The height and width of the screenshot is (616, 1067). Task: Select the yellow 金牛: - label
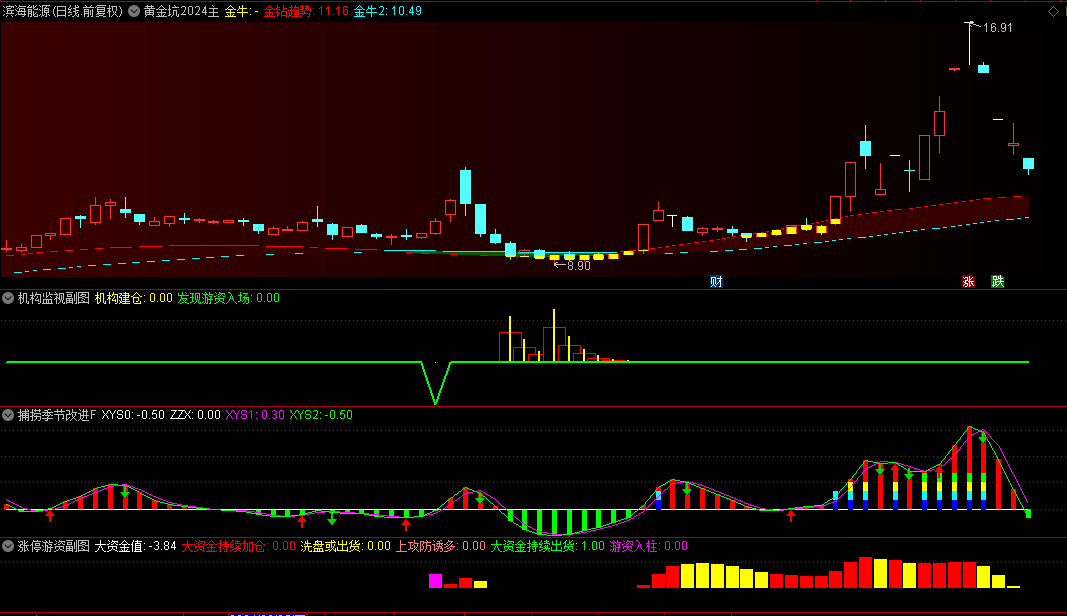tap(242, 11)
